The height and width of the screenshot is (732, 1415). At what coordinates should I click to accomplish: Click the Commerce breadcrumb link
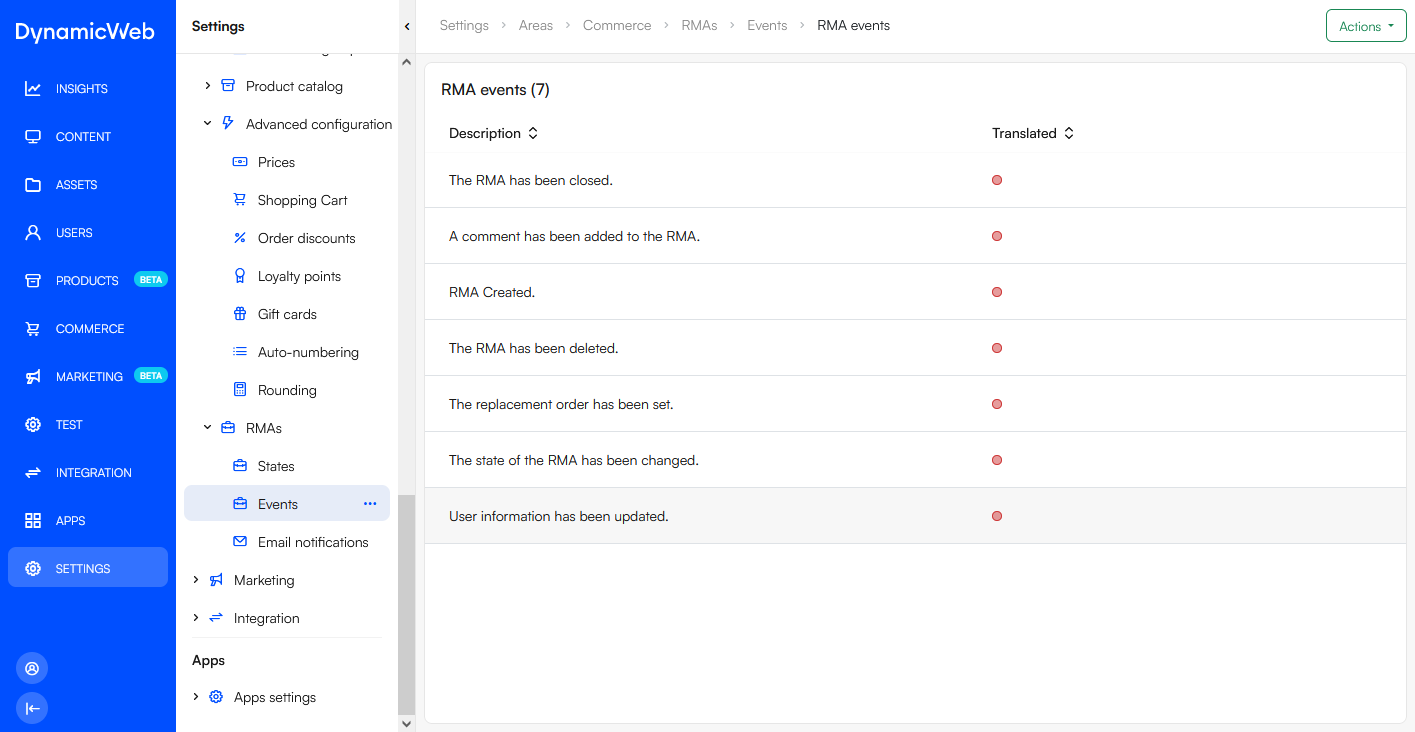617,25
